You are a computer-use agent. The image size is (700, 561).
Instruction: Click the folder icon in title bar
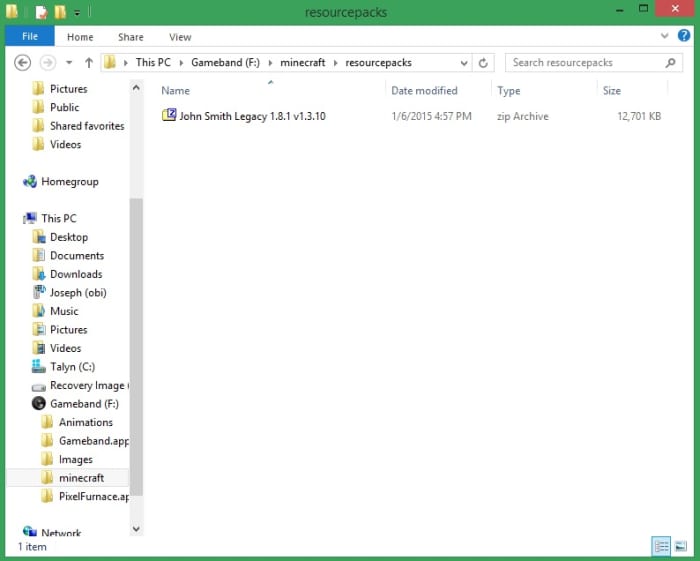[x=12, y=12]
